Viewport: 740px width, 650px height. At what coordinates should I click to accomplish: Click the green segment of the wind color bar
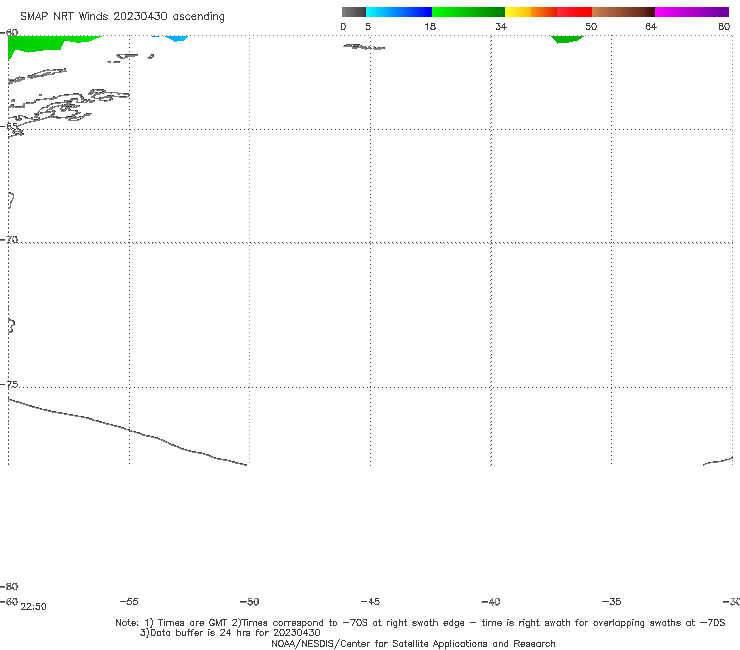point(468,12)
